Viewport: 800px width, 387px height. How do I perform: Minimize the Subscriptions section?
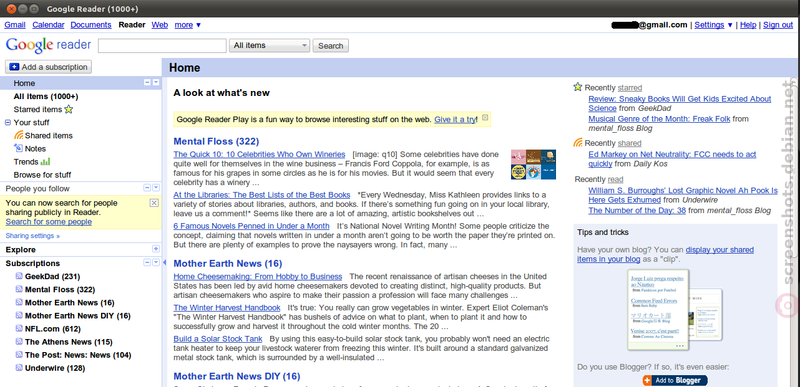pyautogui.click(x=147, y=263)
